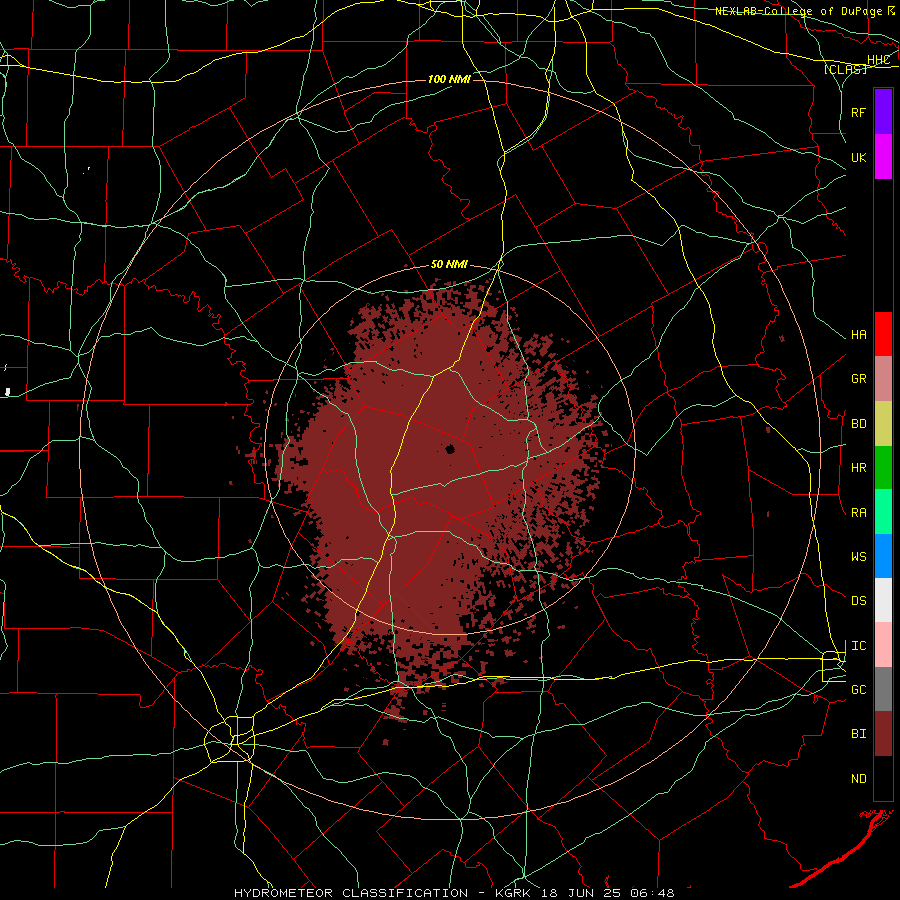Click the '[CLAS]' text under HHC
900x900 pixels.
pos(845,69)
